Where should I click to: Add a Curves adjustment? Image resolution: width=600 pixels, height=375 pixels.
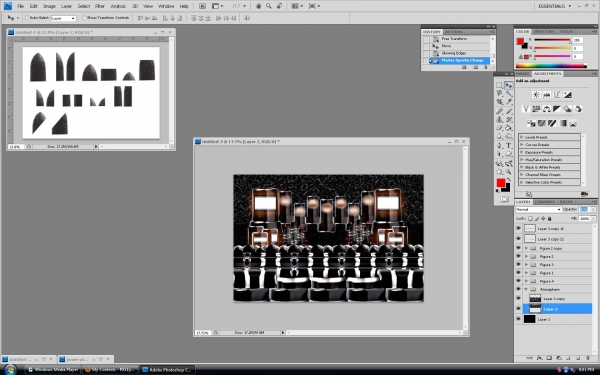coord(557,95)
